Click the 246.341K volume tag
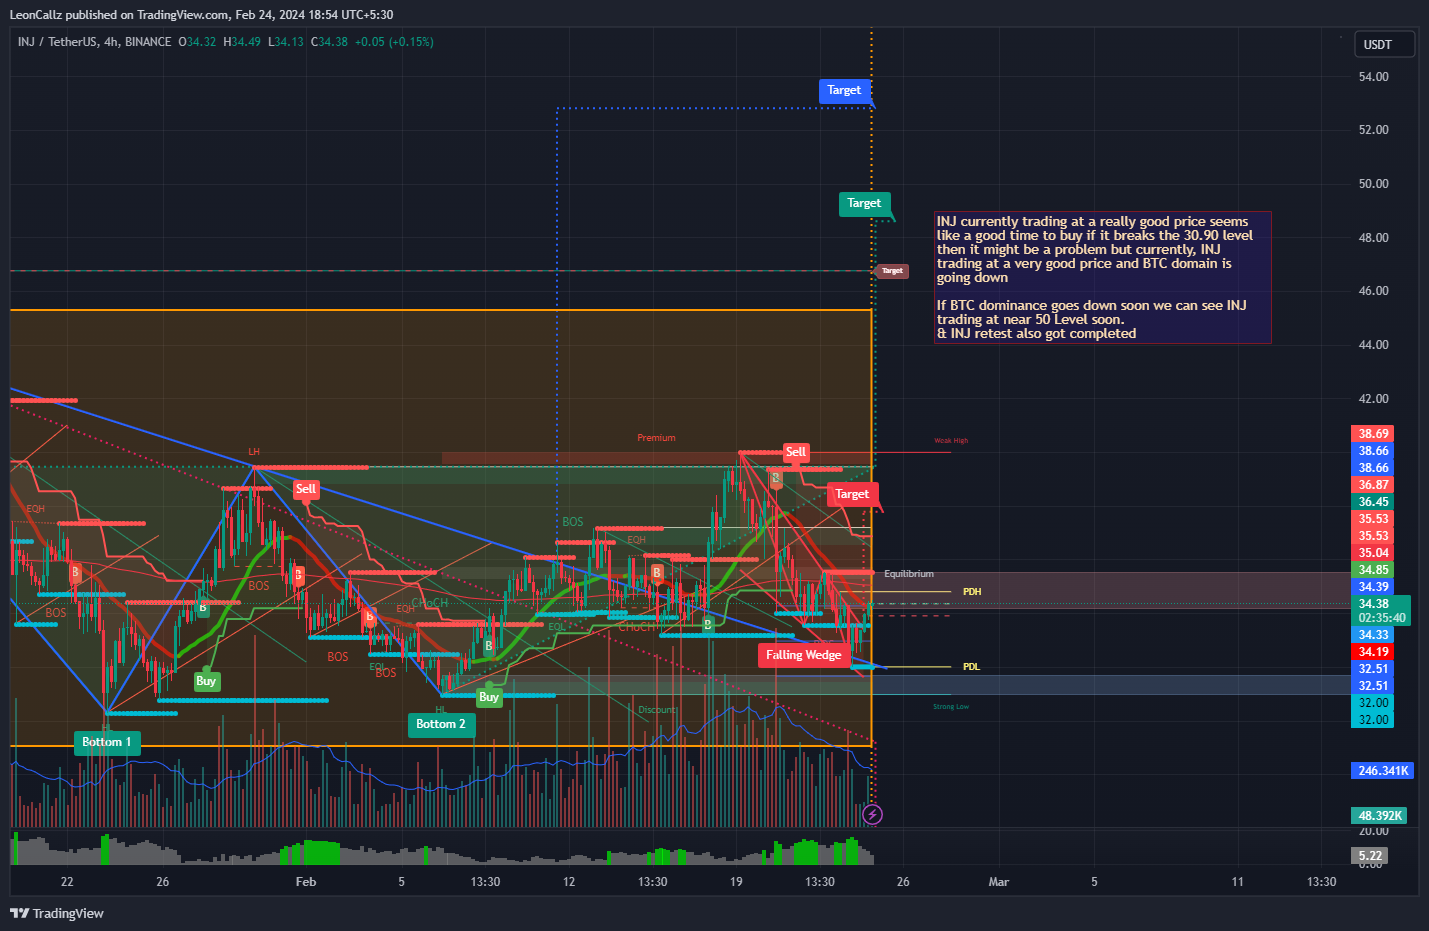This screenshot has height=931, width=1429. click(1382, 771)
